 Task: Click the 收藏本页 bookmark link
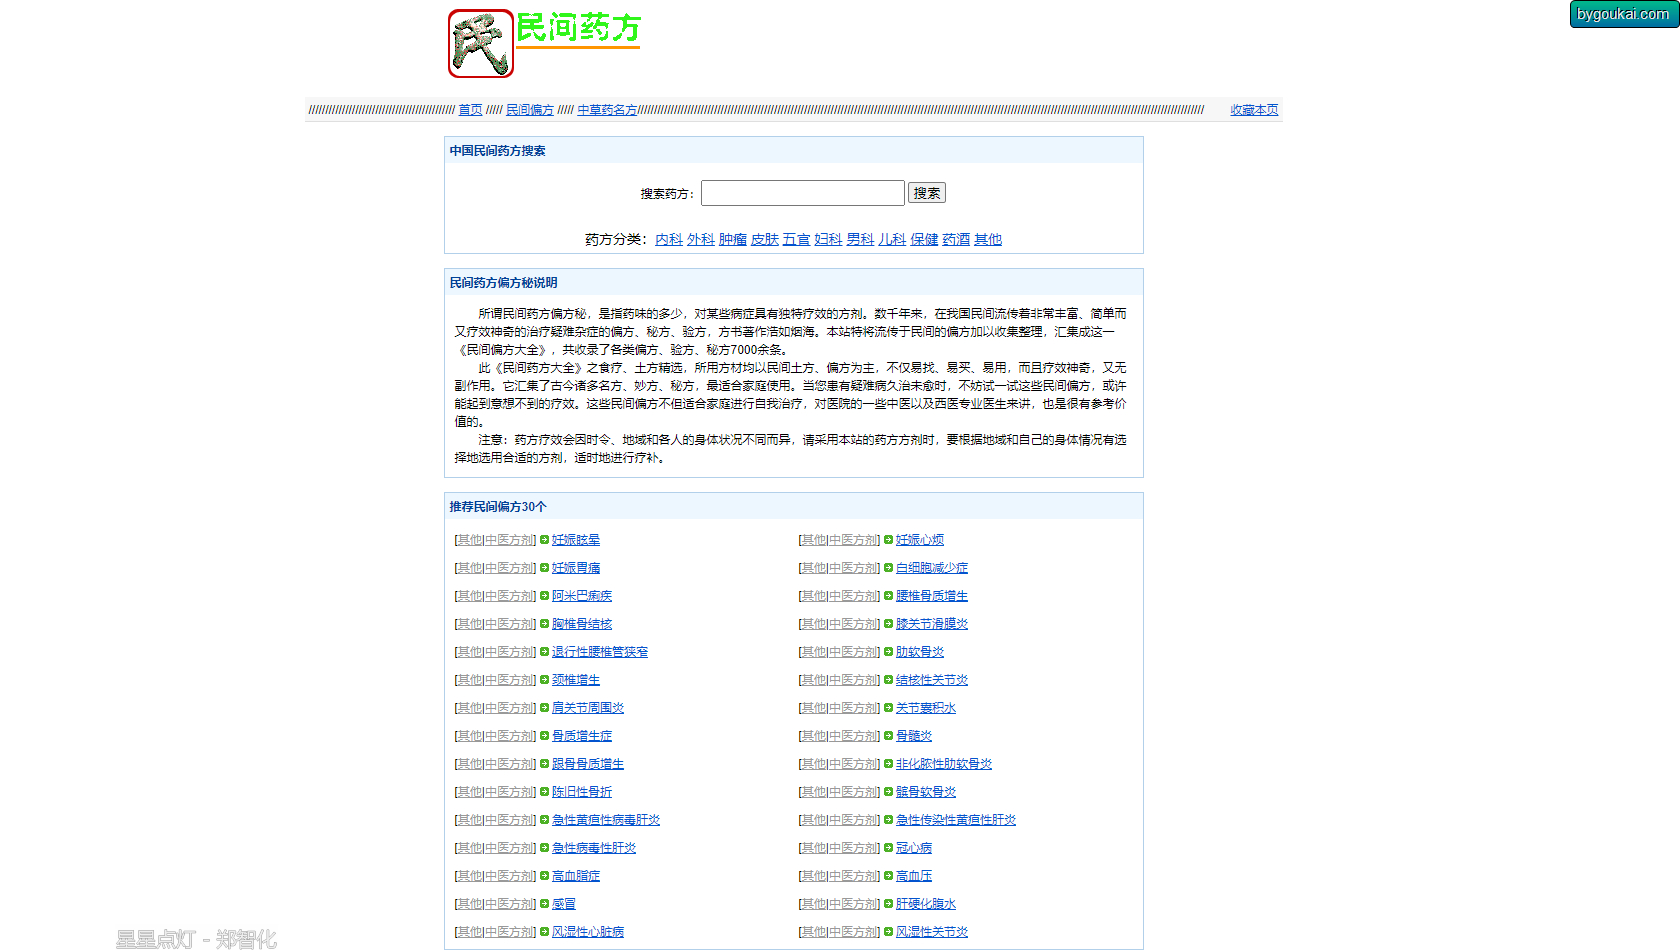pos(1254,110)
